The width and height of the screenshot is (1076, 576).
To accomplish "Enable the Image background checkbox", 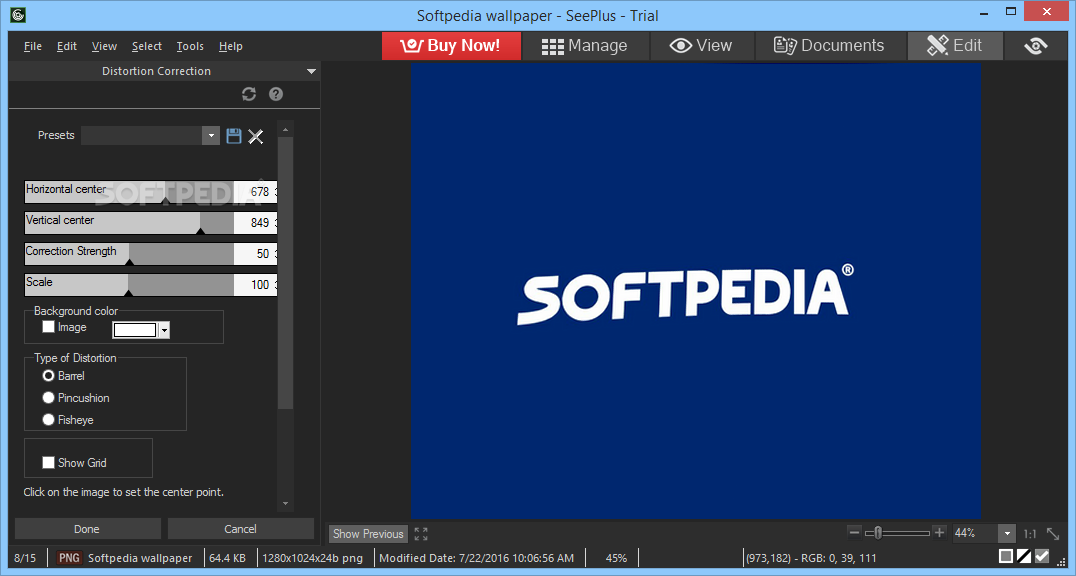I will point(48,327).
